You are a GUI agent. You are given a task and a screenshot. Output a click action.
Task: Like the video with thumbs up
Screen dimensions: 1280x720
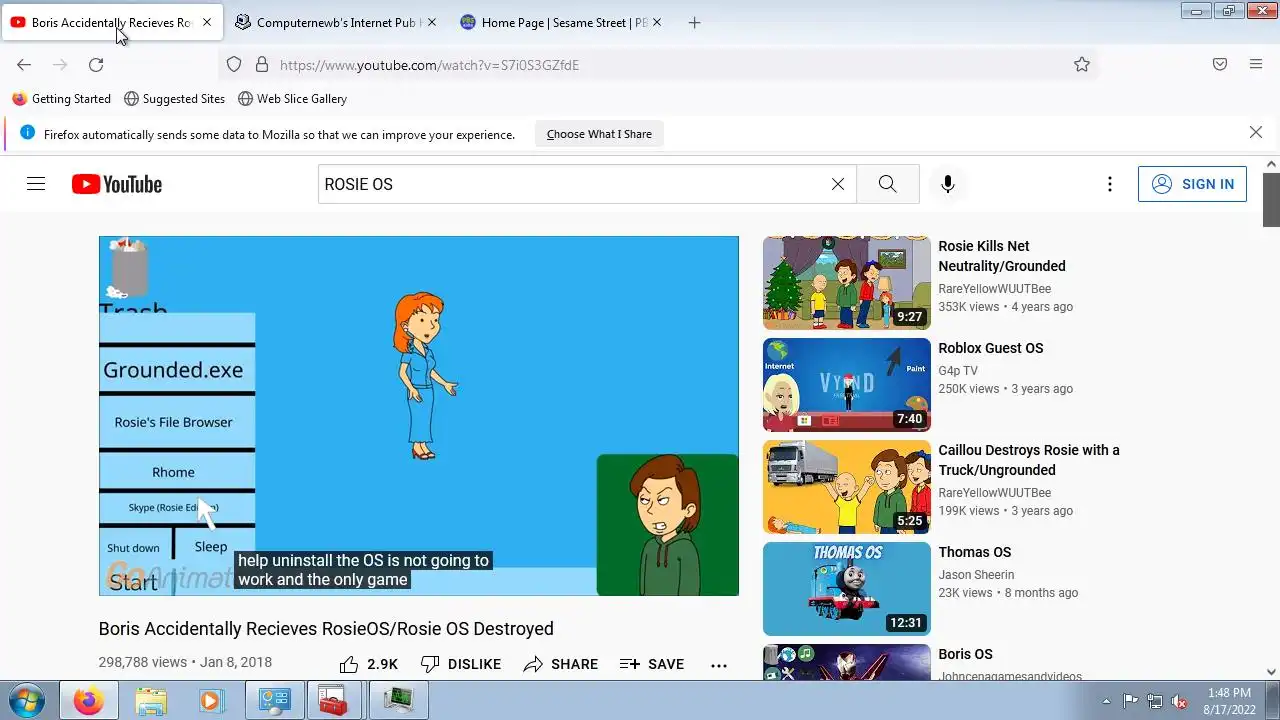coord(368,664)
